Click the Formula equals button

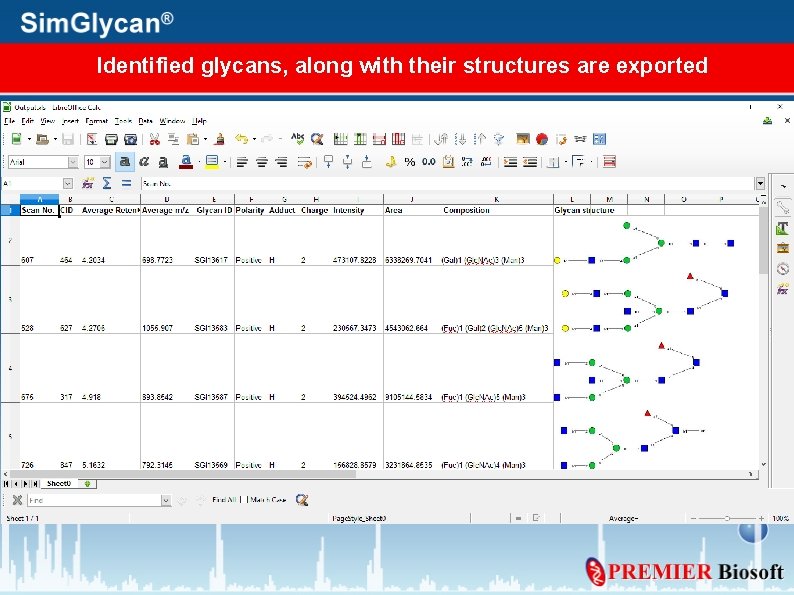point(126,183)
